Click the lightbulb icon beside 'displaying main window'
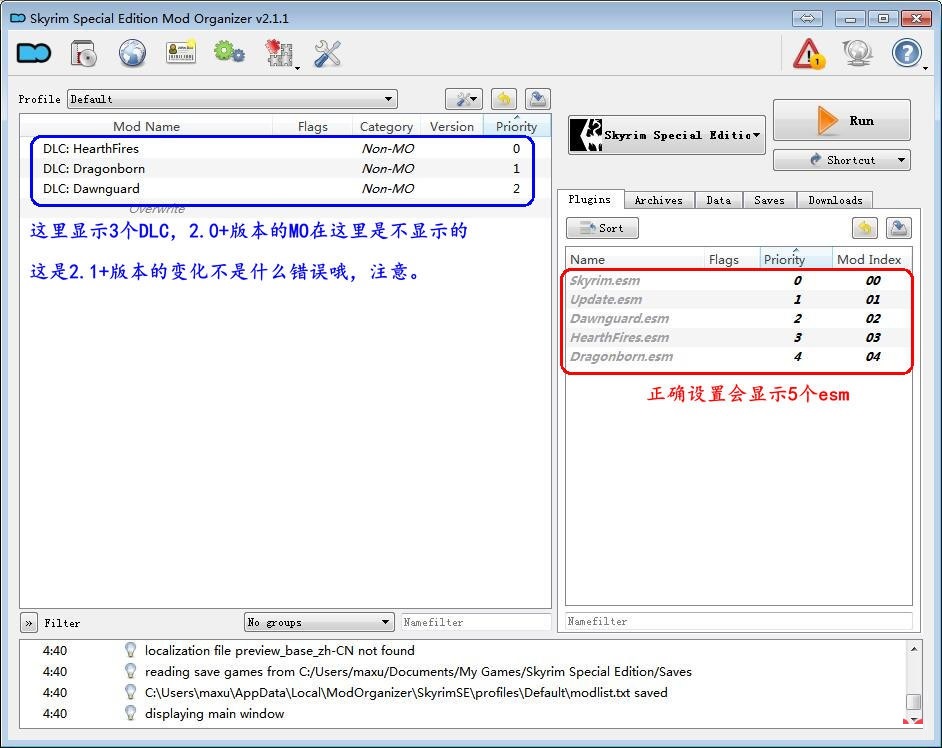The height and width of the screenshot is (748, 942). click(x=130, y=713)
